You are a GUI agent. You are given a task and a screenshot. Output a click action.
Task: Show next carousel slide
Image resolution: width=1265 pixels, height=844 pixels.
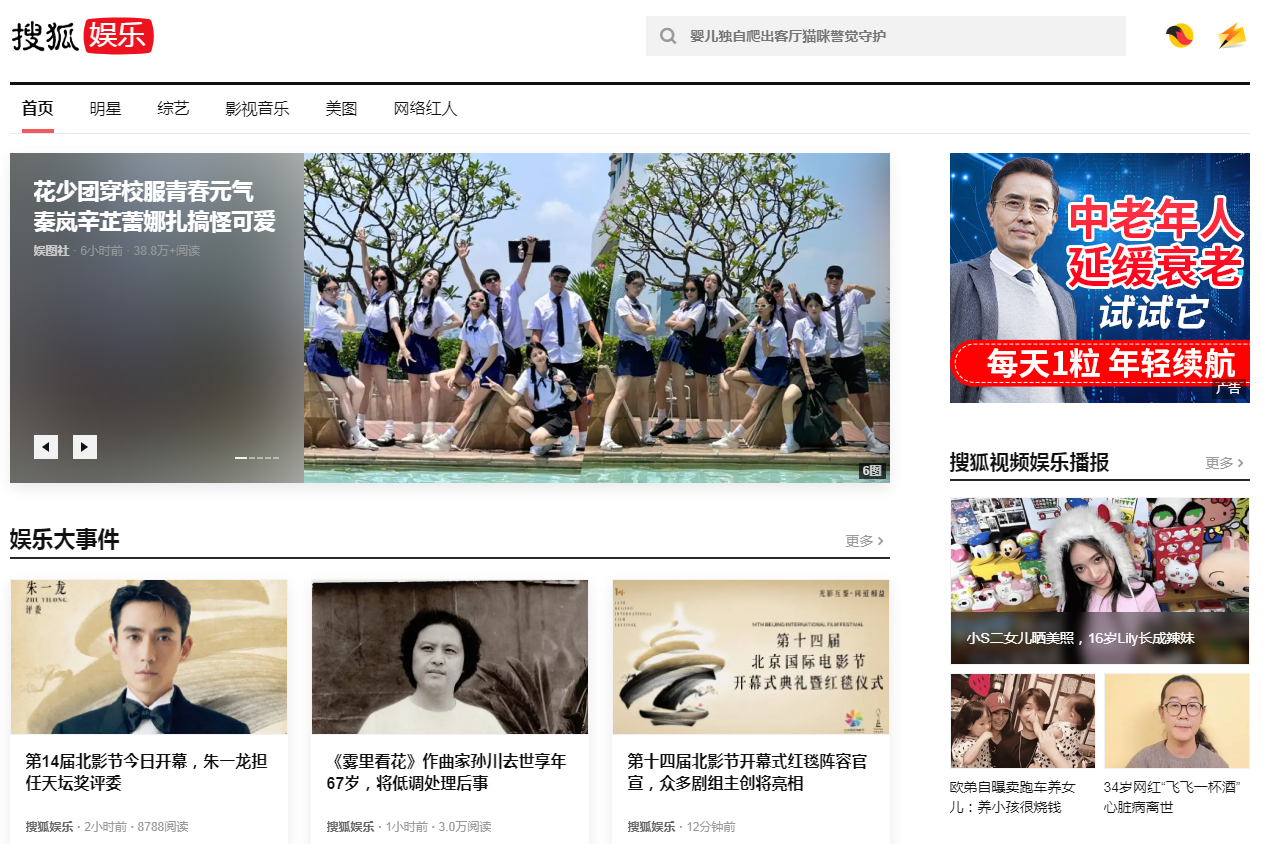click(85, 447)
